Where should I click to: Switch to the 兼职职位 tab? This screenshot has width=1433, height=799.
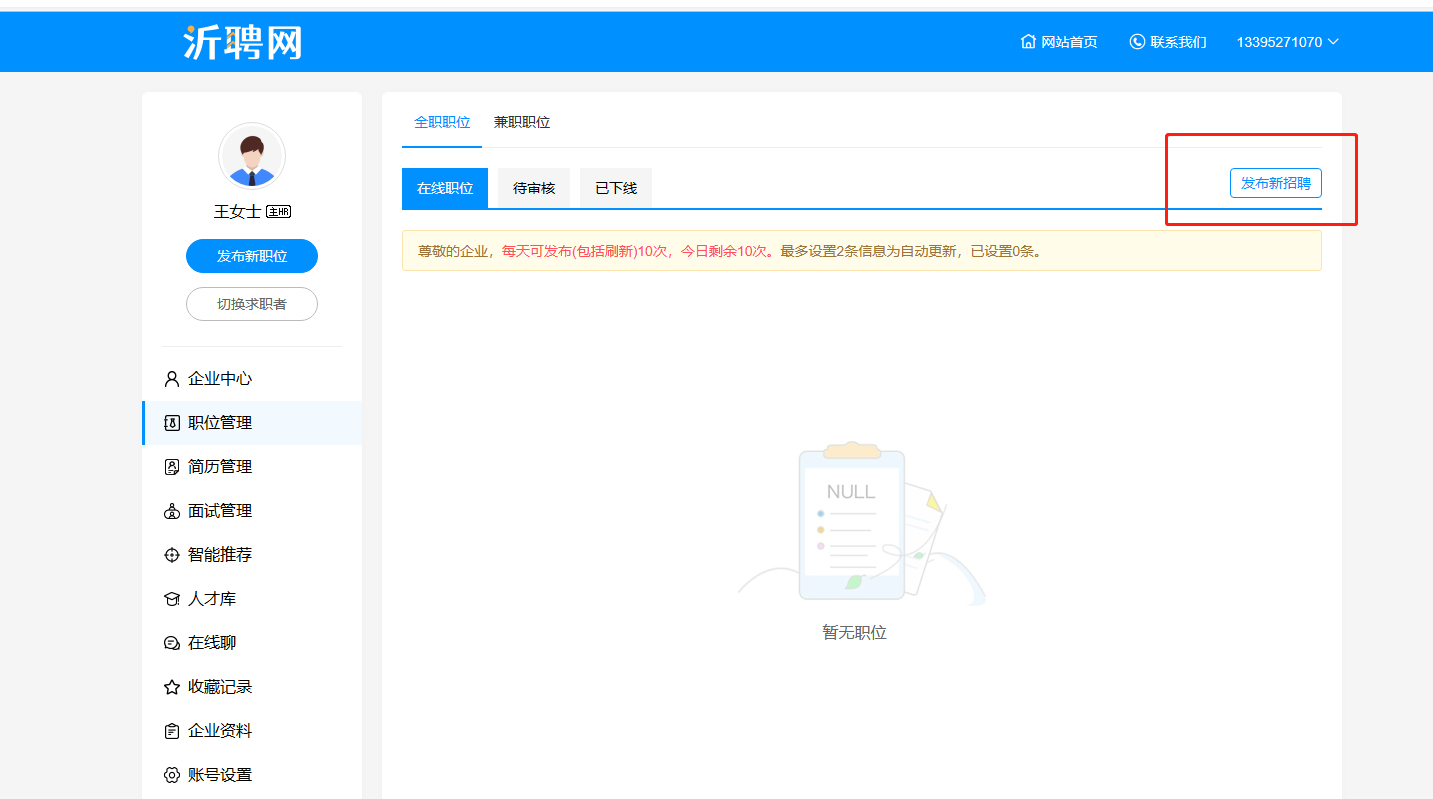click(522, 122)
